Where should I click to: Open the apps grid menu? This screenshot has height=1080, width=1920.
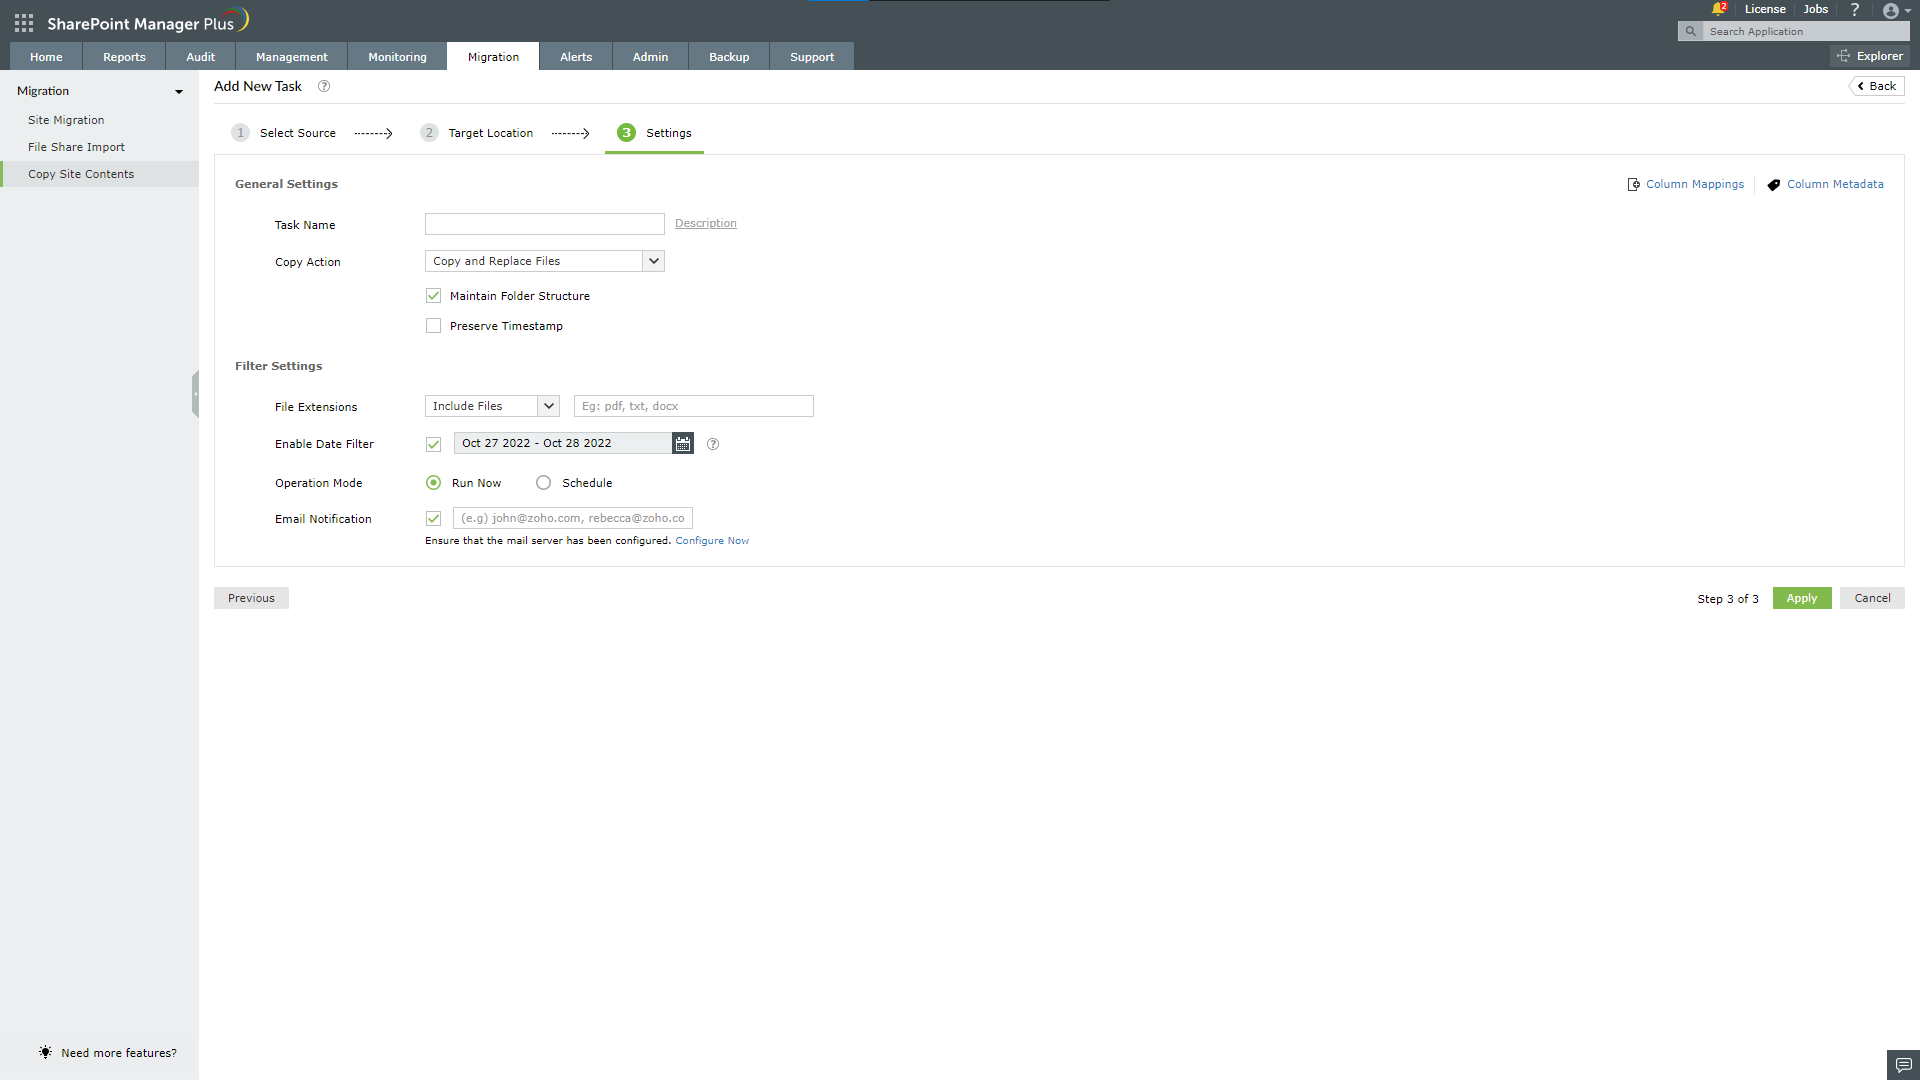(22, 22)
